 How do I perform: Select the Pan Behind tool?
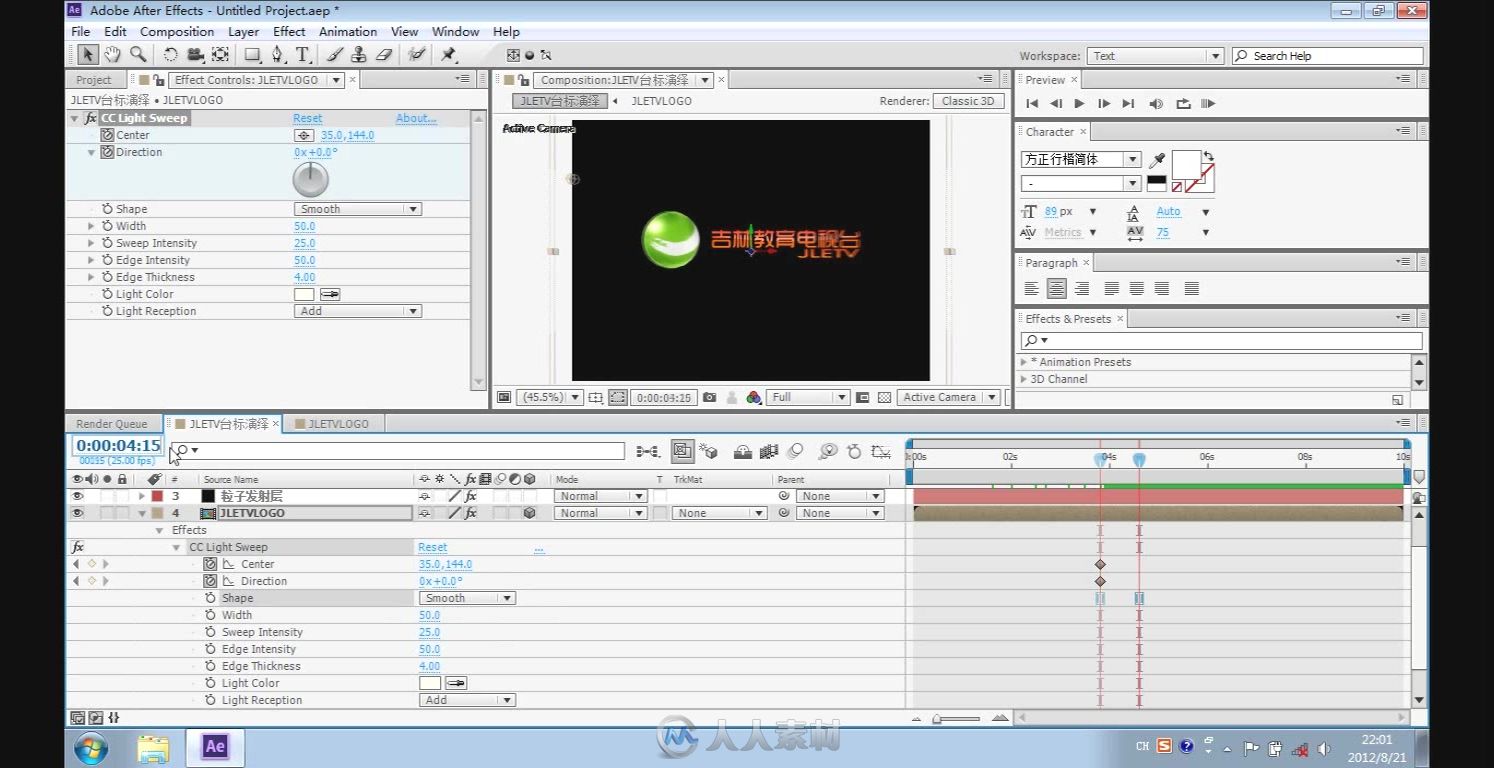point(220,55)
